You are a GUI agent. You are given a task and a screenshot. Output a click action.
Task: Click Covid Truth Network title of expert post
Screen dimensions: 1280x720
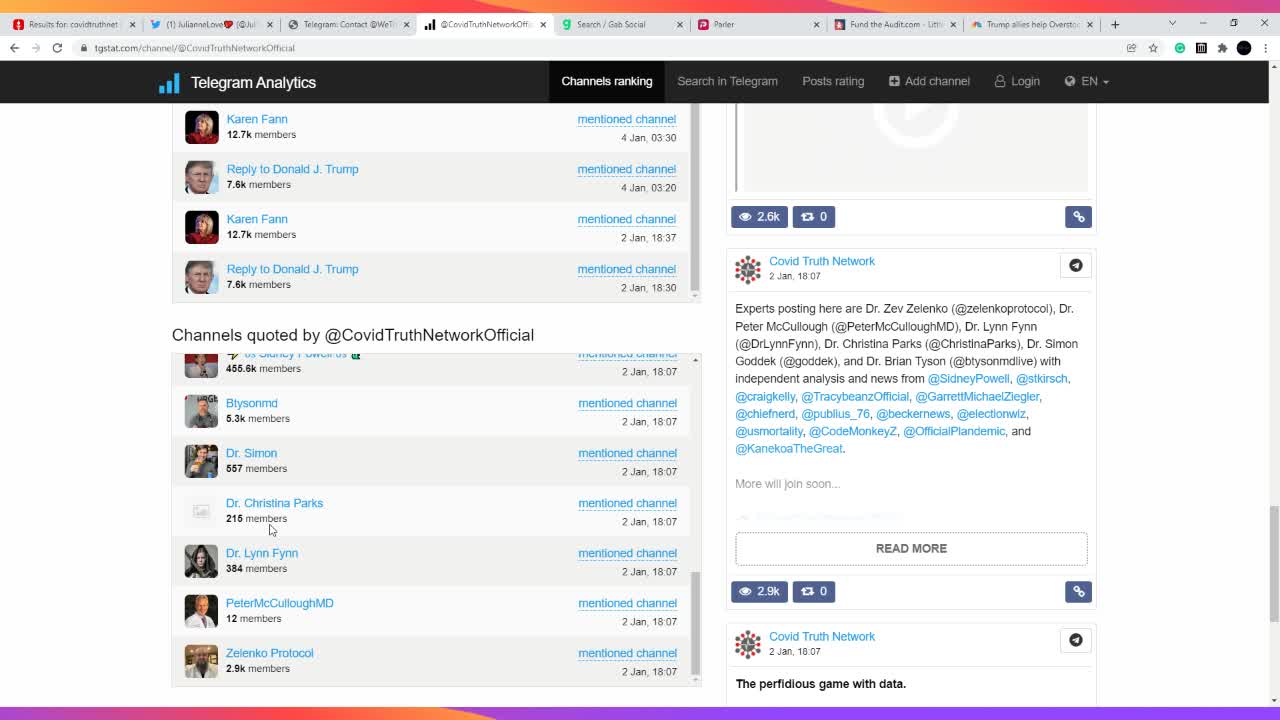(x=822, y=261)
